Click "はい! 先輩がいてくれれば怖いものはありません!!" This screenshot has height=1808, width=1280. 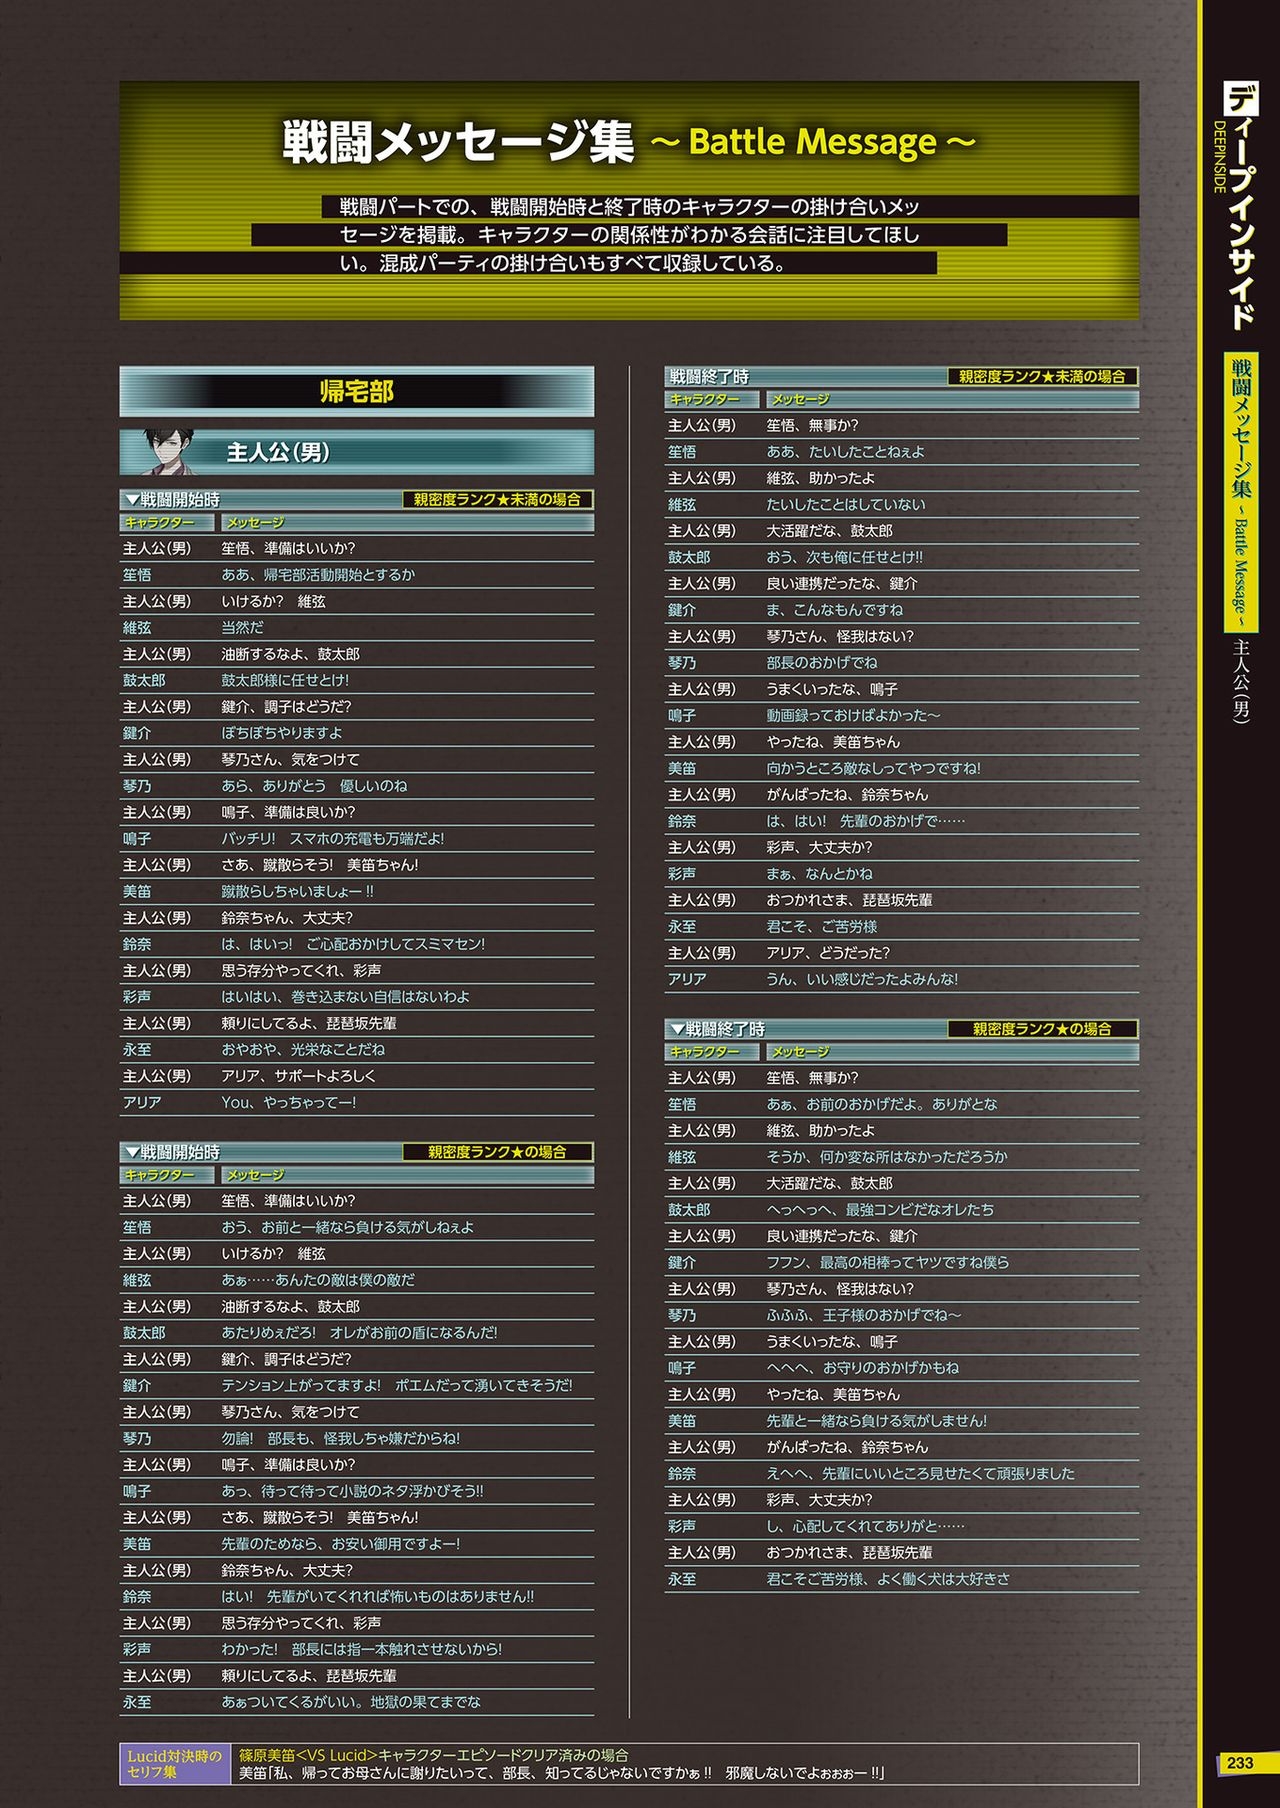tap(378, 1597)
